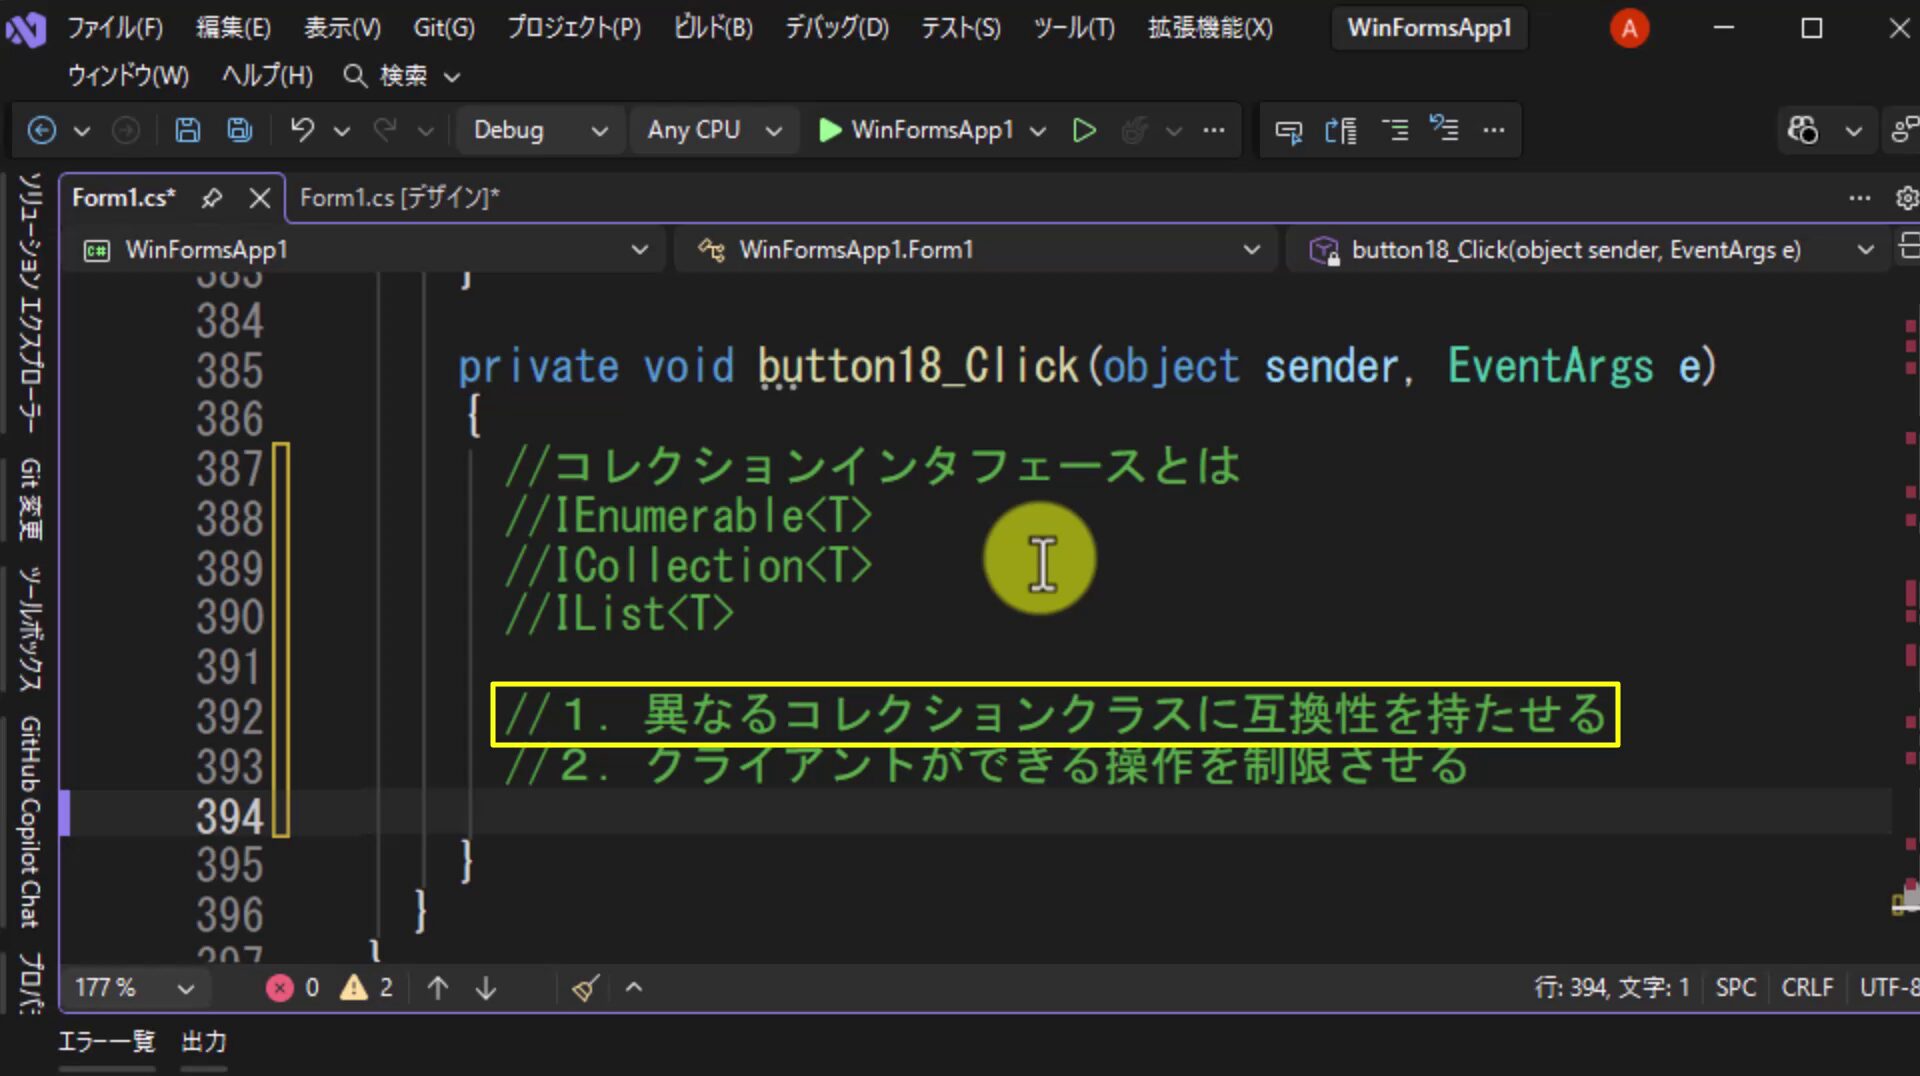
Task: Click the navigate forward arrow icon
Action: coord(126,130)
